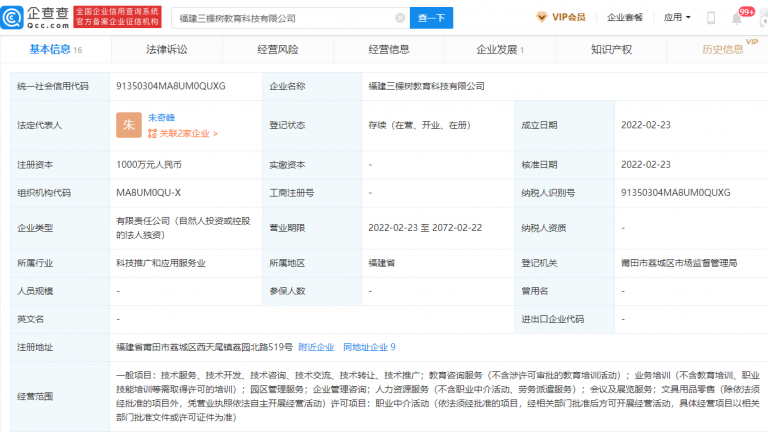
Task: Click the 纳税人资质 label cell
Action: coord(564,228)
